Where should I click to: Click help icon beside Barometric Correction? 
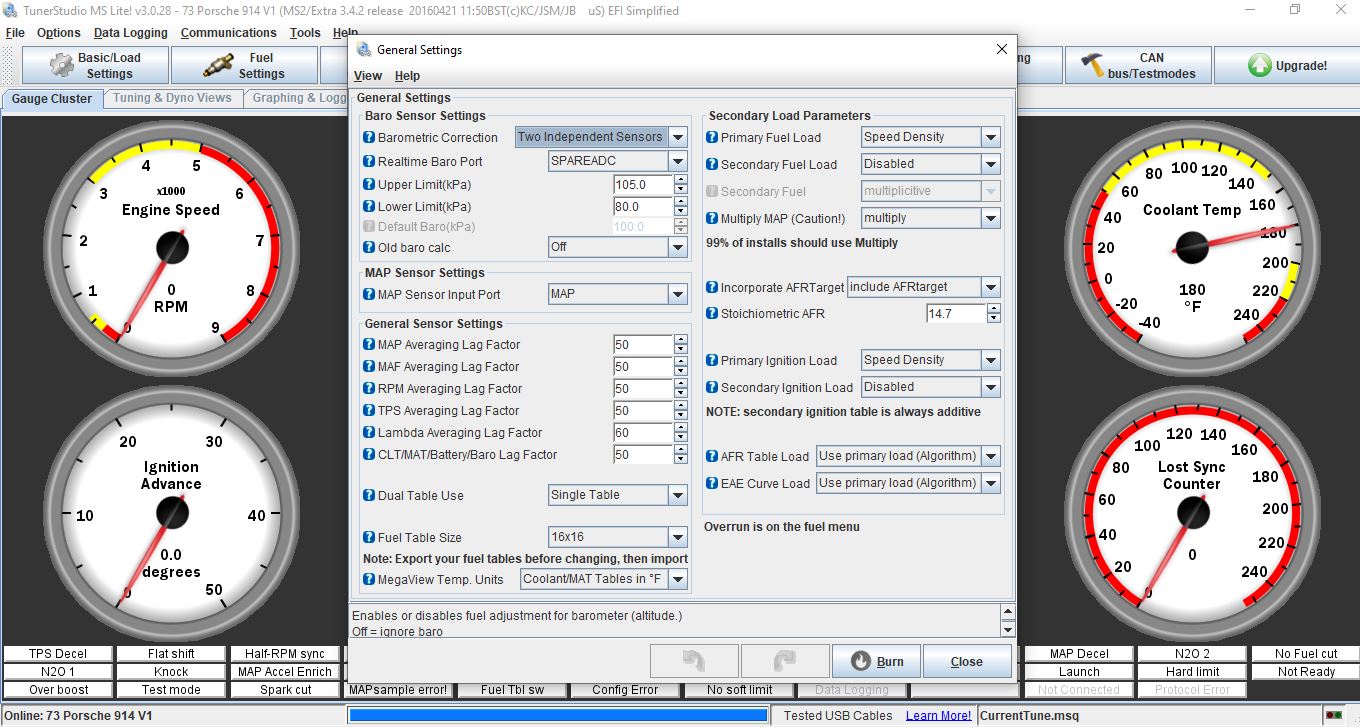(x=370, y=138)
